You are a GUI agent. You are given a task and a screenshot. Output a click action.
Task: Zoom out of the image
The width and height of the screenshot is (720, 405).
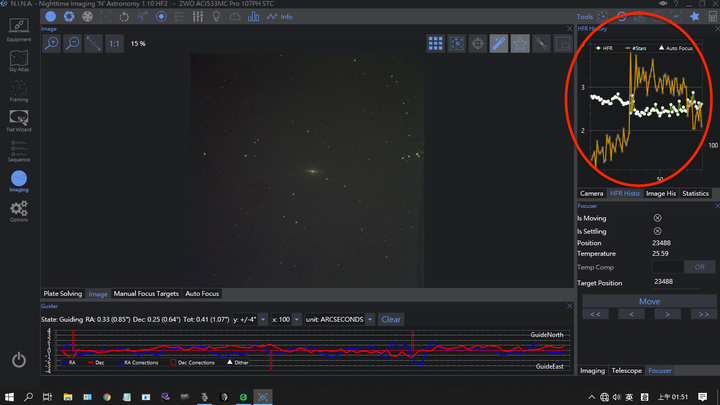point(73,44)
